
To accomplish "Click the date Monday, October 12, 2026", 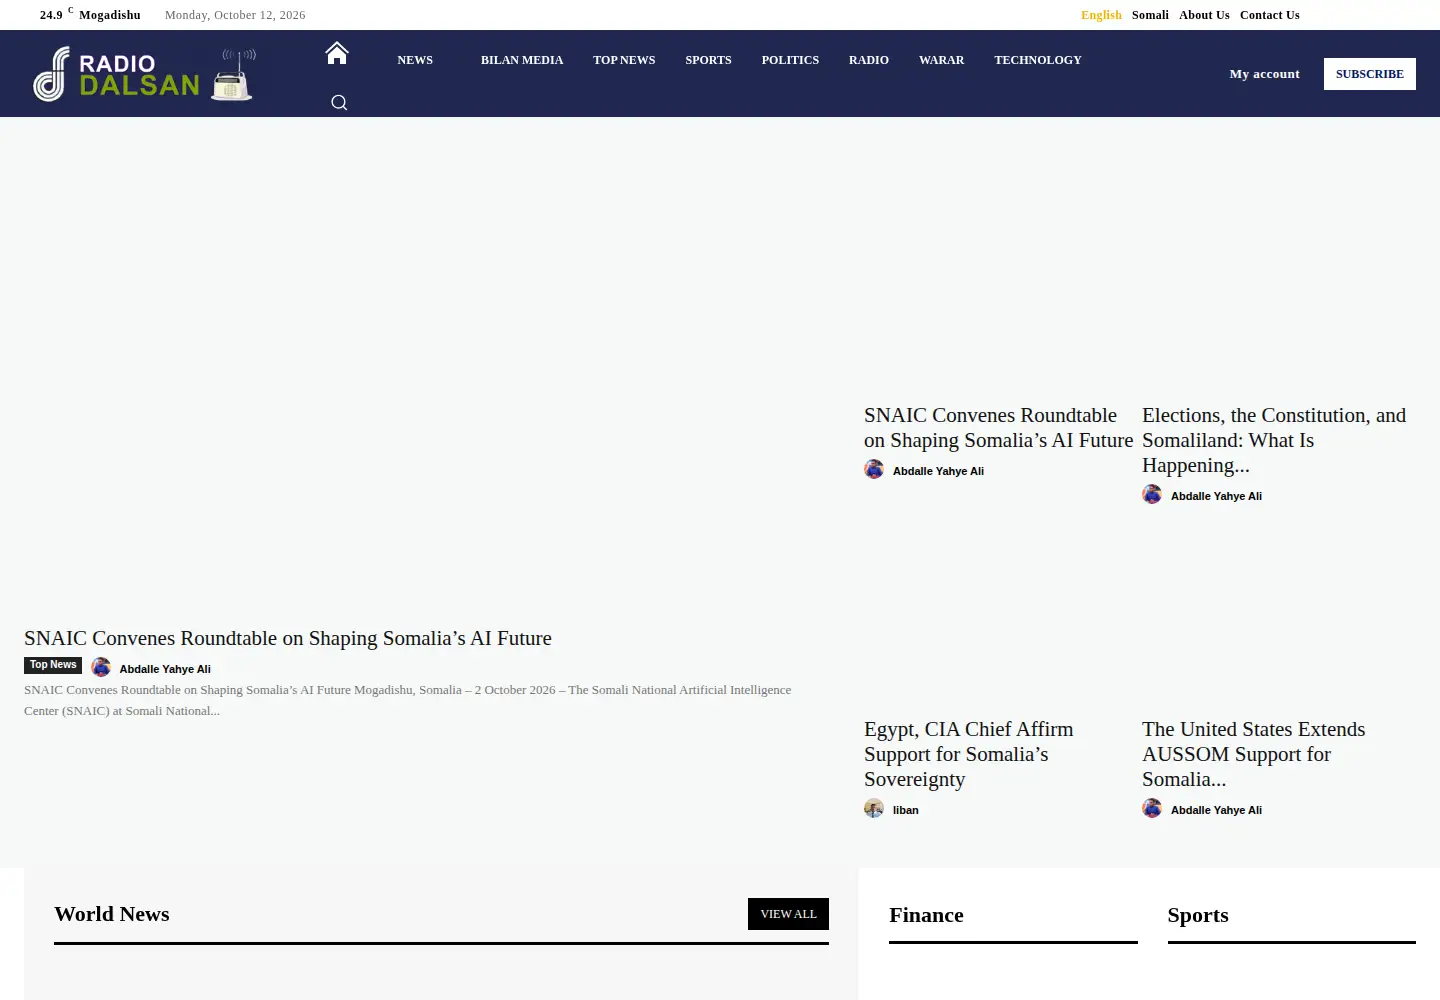I will (235, 15).
